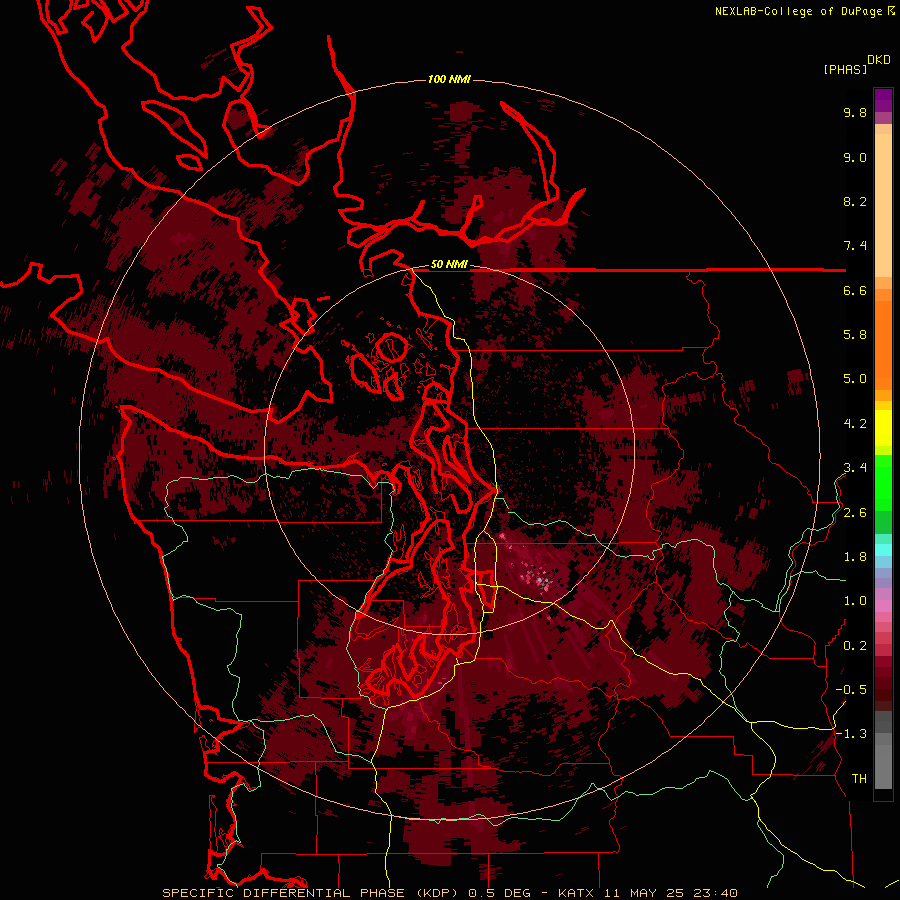Select the 9.0 scale value

855,157
